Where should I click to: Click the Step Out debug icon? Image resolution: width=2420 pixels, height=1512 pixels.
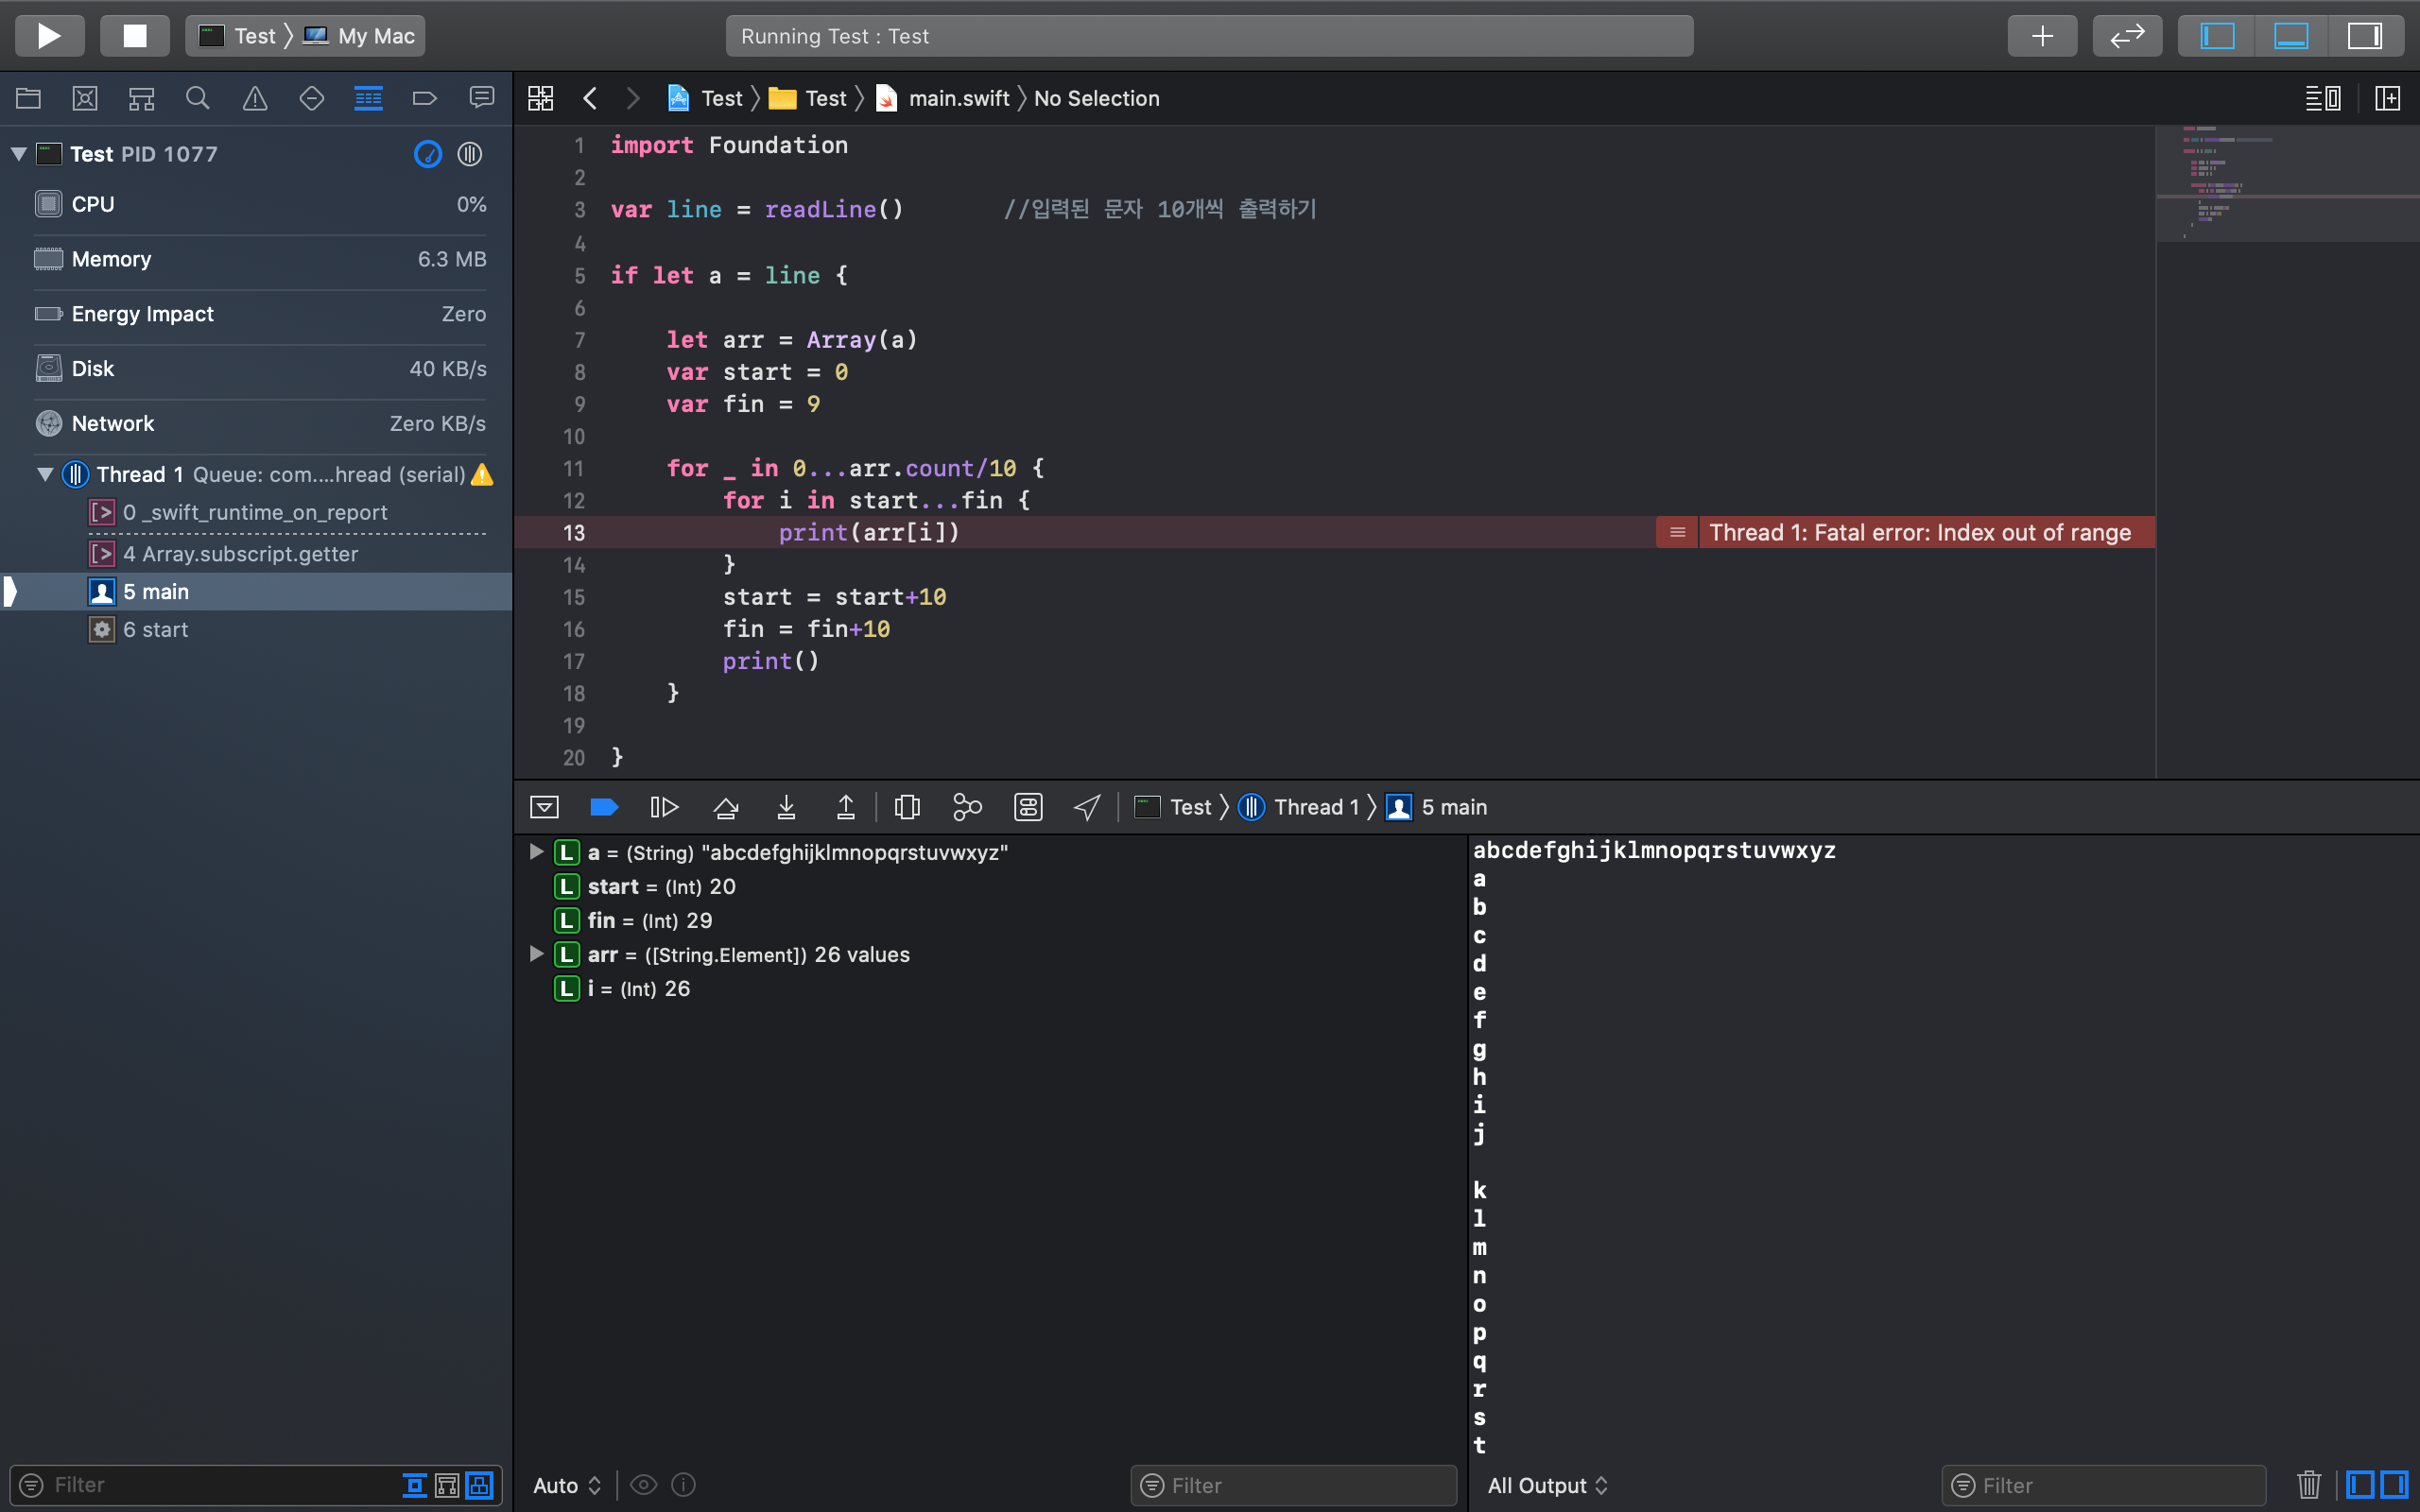(845, 807)
